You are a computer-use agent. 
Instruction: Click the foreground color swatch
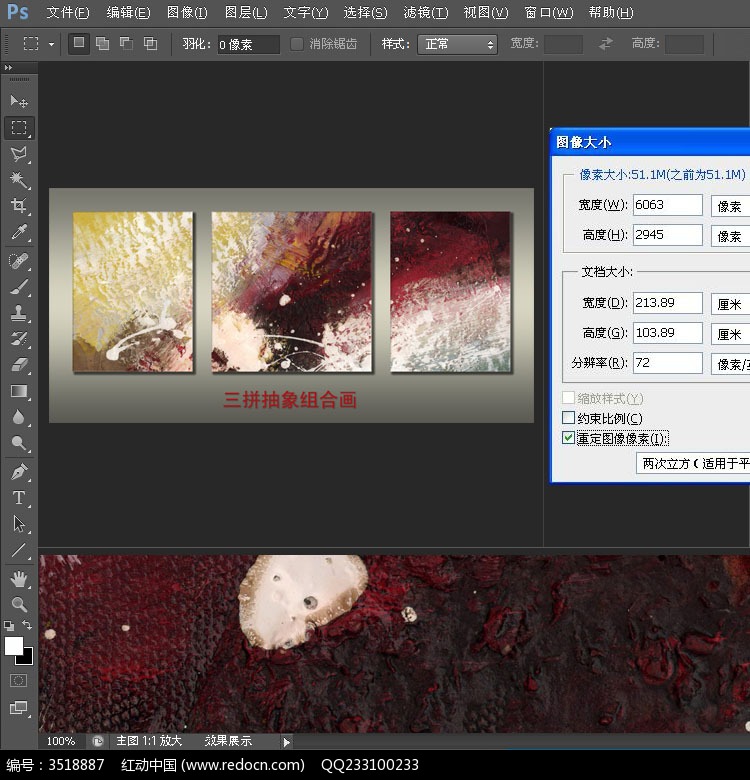point(14,646)
